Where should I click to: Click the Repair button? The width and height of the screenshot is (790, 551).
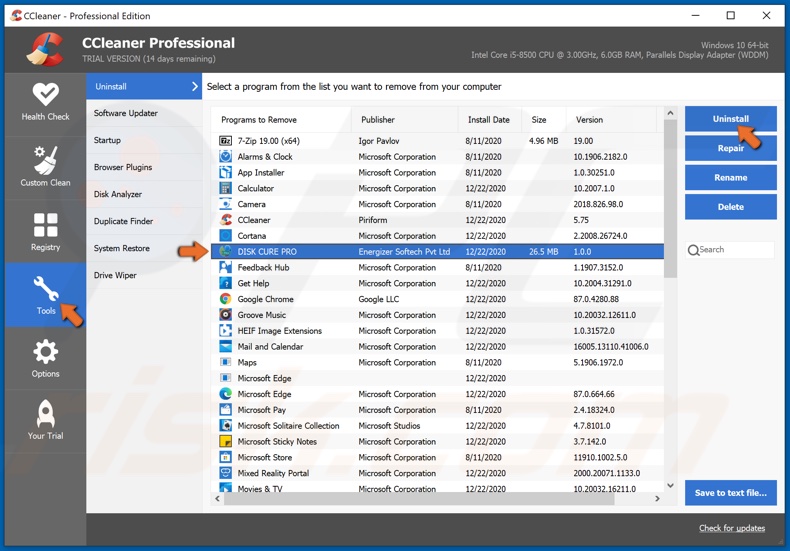(731, 148)
